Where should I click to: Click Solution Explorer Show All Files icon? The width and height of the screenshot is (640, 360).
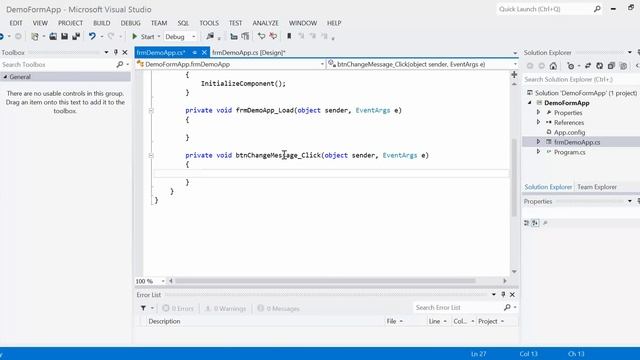623,66
